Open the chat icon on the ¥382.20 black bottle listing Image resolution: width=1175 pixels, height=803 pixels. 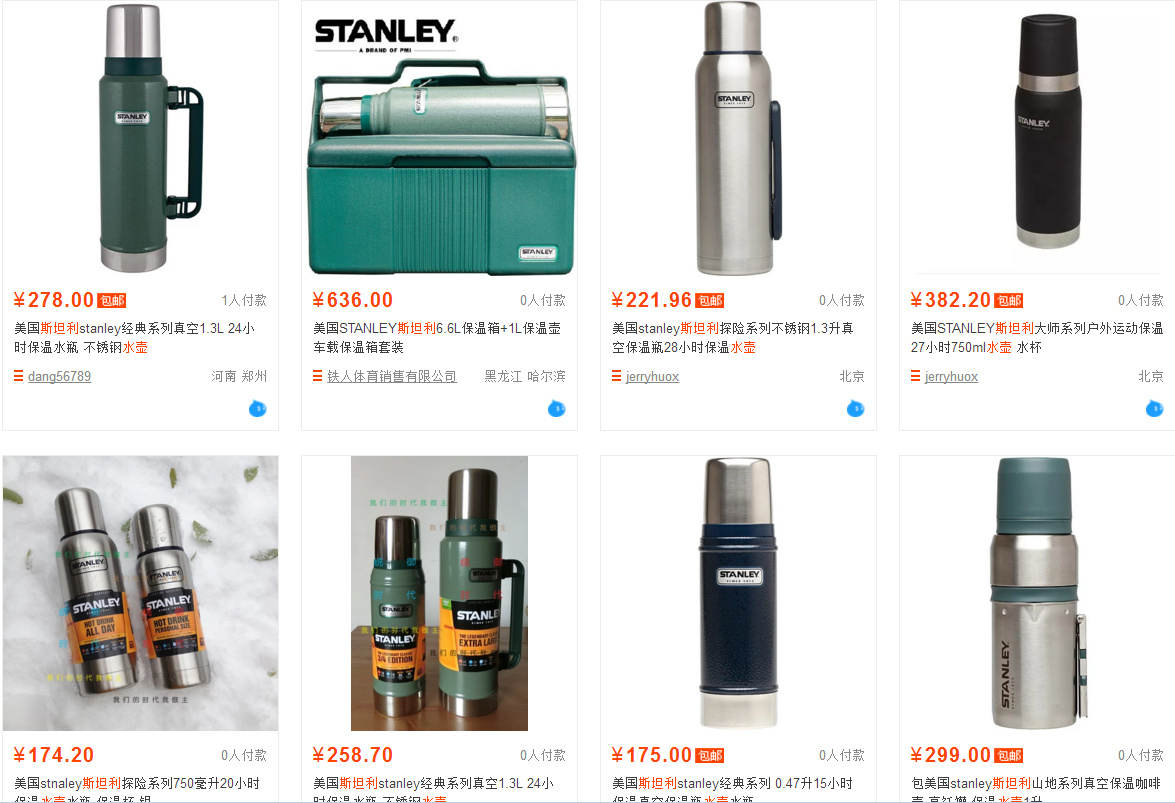(x=1154, y=409)
